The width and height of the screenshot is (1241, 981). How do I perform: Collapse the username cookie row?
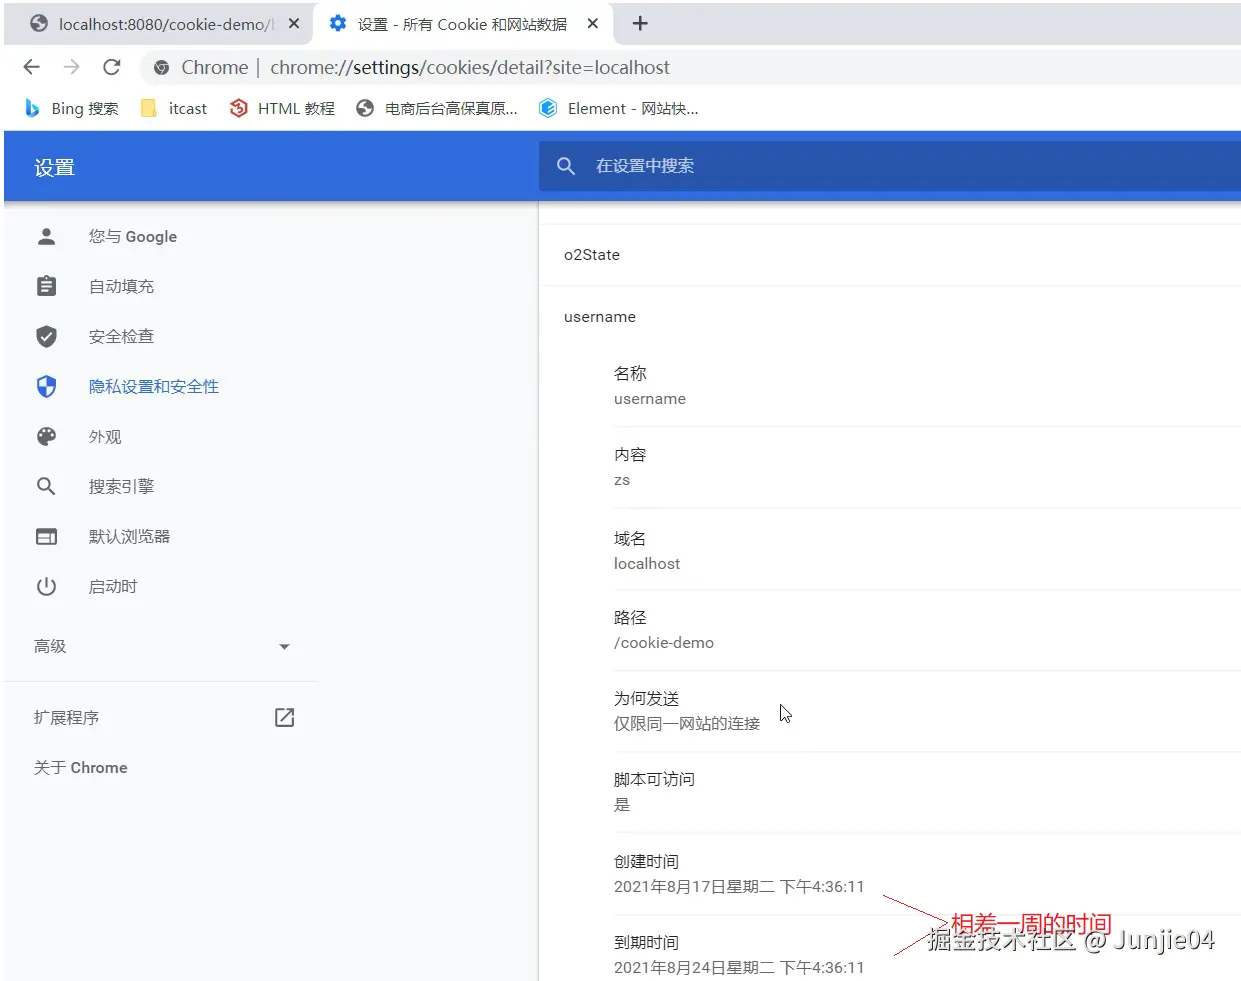coord(890,316)
